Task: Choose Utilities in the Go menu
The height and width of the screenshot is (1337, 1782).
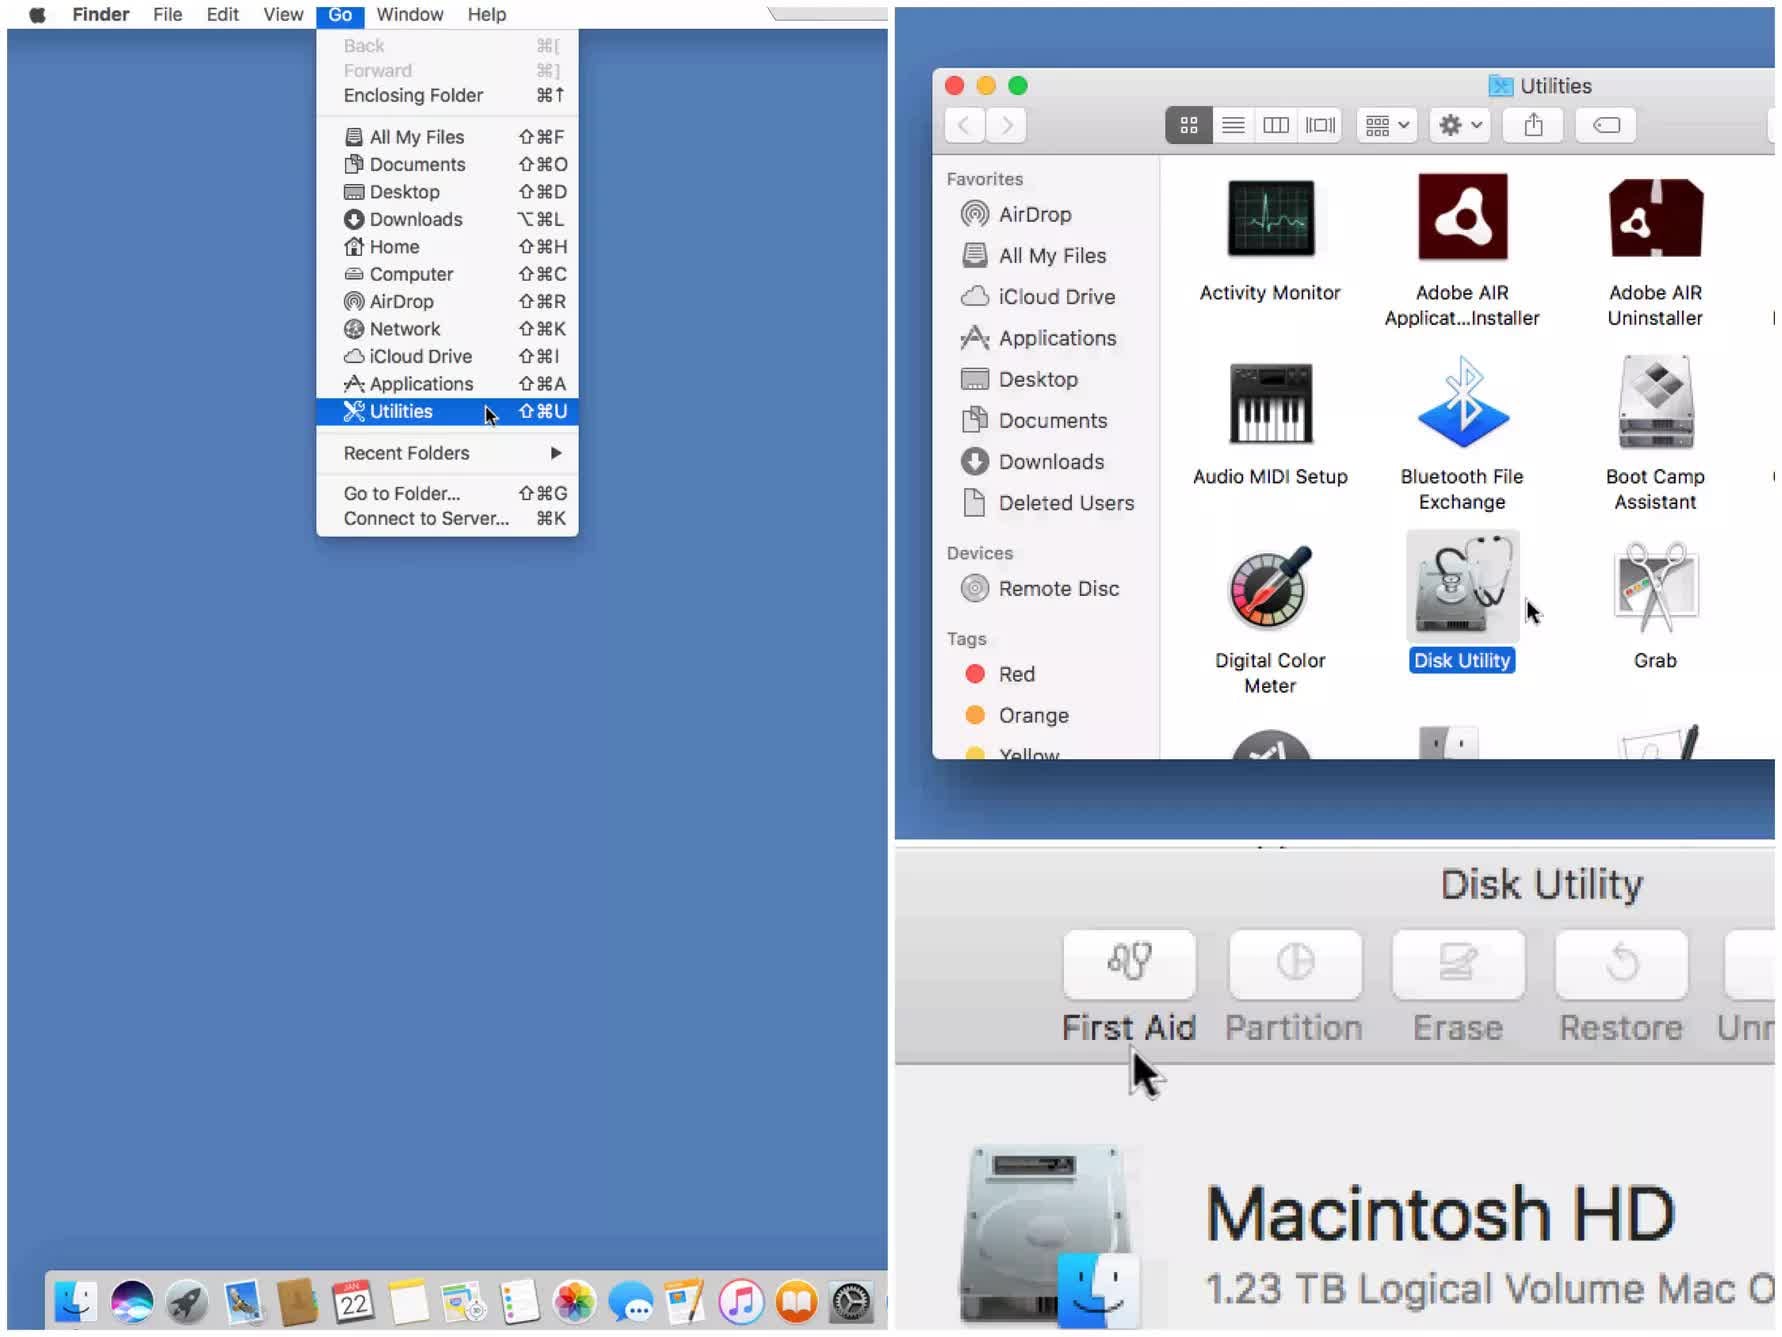Action: pos(447,411)
